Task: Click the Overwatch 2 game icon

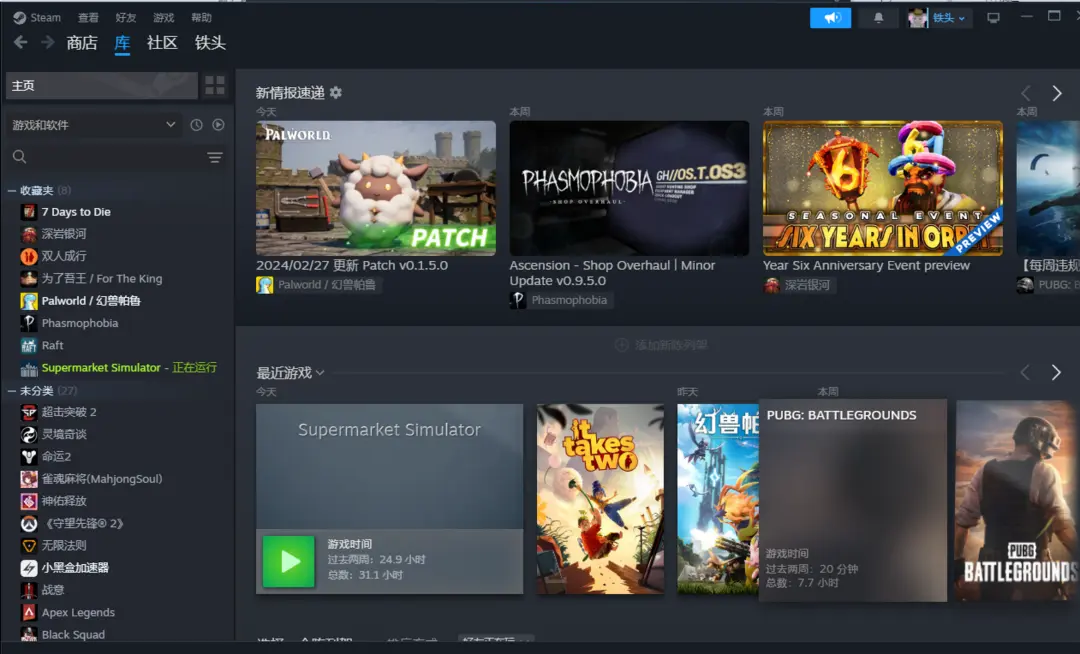Action: (29, 523)
